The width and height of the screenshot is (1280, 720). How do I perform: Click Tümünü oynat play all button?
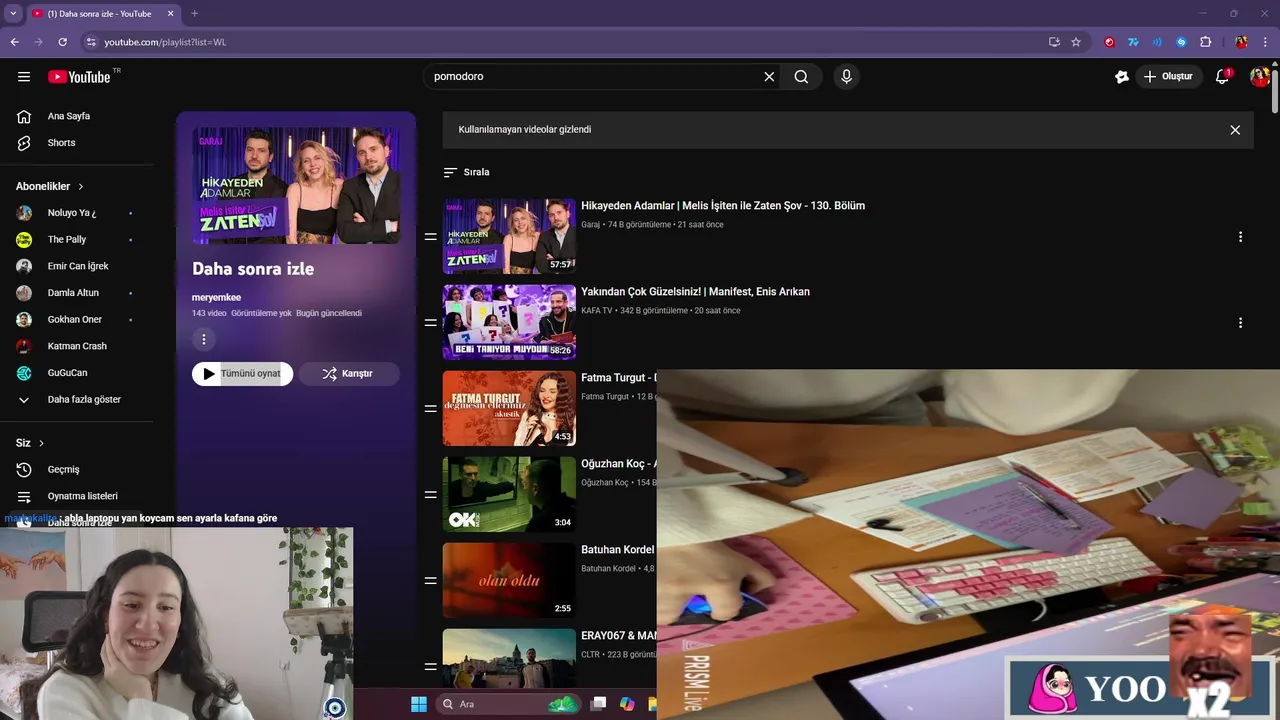coord(242,374)
